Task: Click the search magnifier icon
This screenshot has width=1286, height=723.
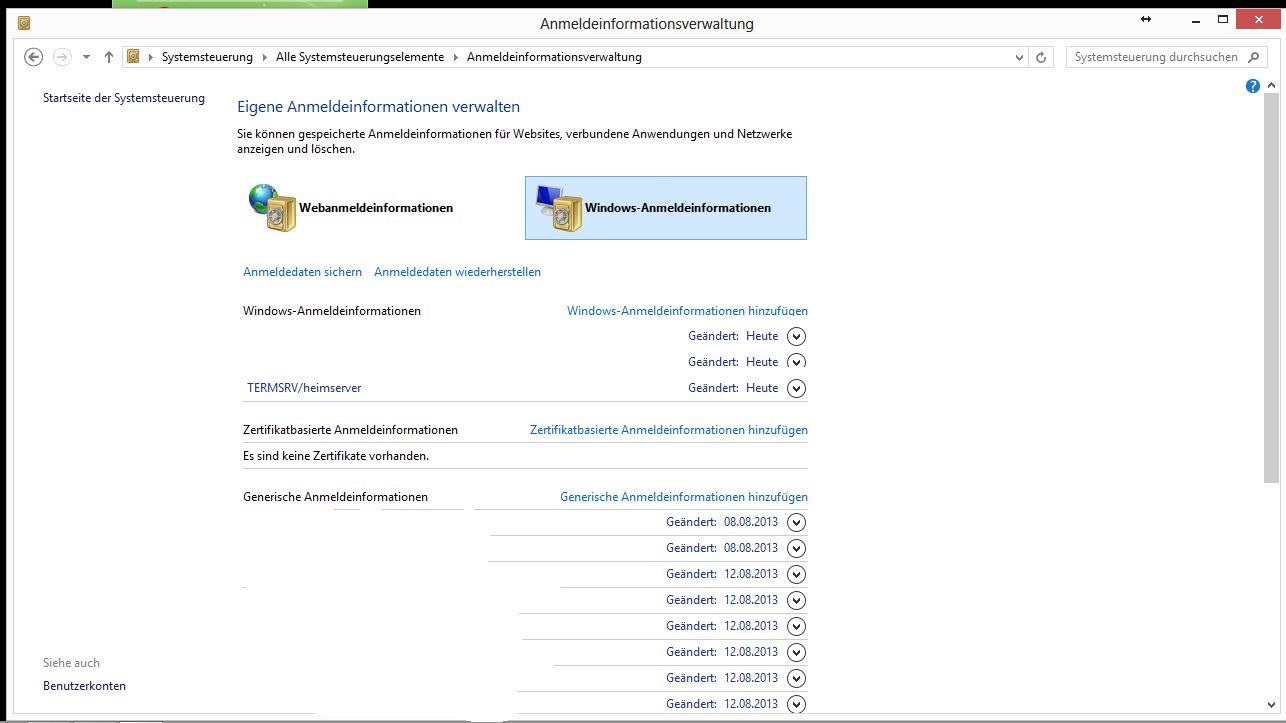Action: [x=1254, y=57]
